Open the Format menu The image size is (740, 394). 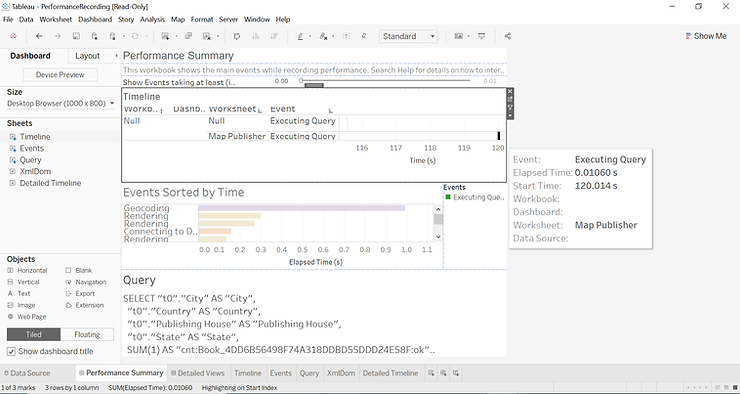202,19
